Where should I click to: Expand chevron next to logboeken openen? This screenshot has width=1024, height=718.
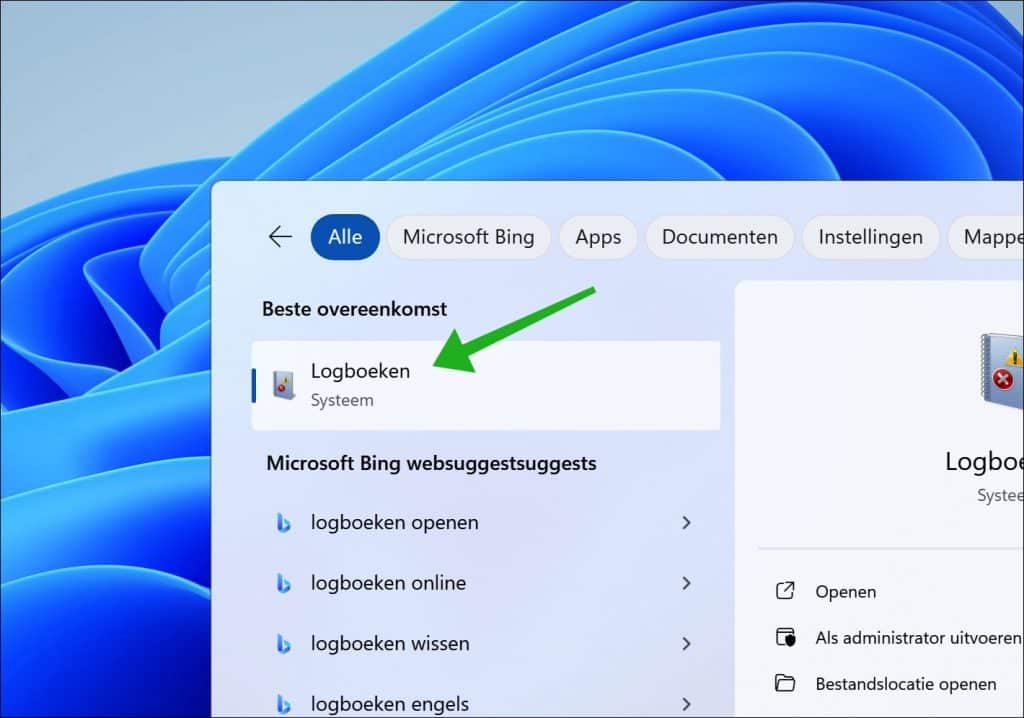[686, 523]
